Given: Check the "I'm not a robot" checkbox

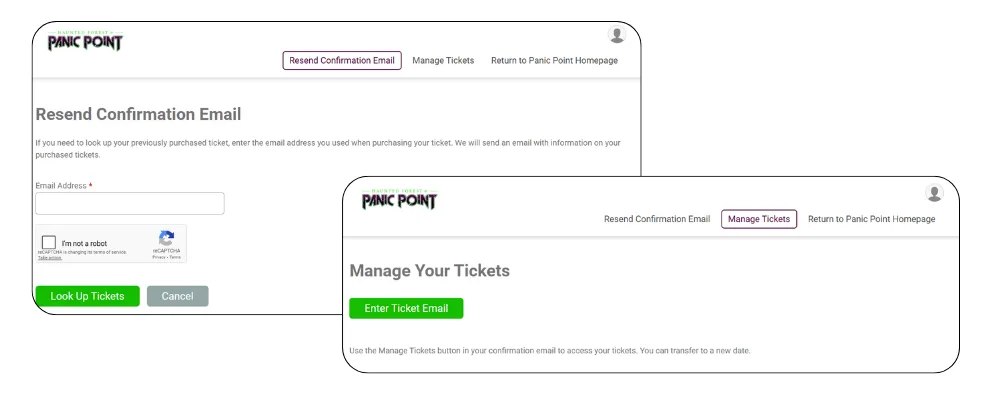Looking at the screenshot, I should pos(49,242).
